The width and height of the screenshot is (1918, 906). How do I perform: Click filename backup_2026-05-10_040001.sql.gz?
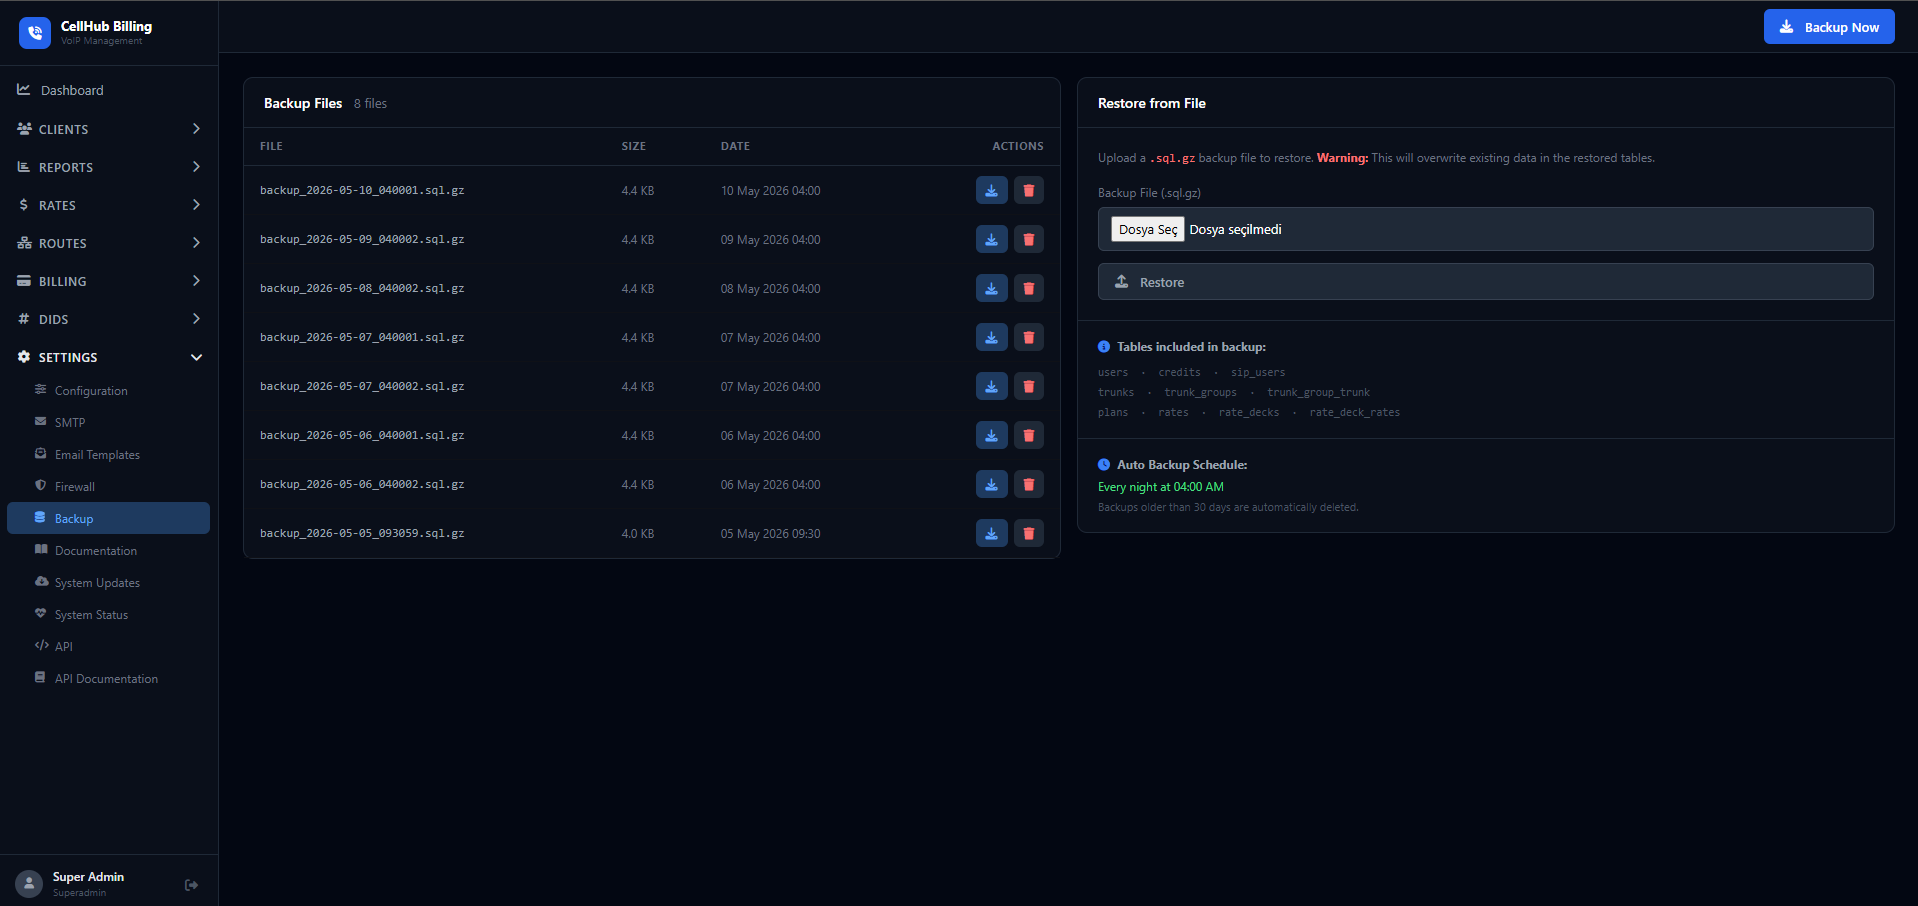362,190
